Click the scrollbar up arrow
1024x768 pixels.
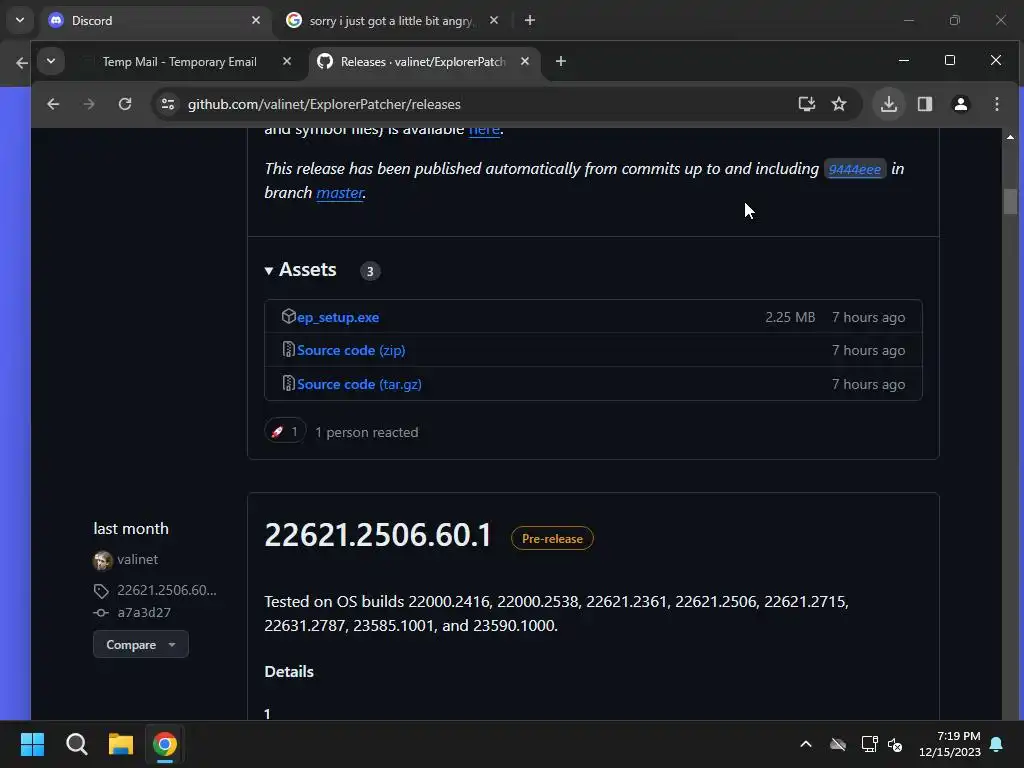(x=1010, y=137)
